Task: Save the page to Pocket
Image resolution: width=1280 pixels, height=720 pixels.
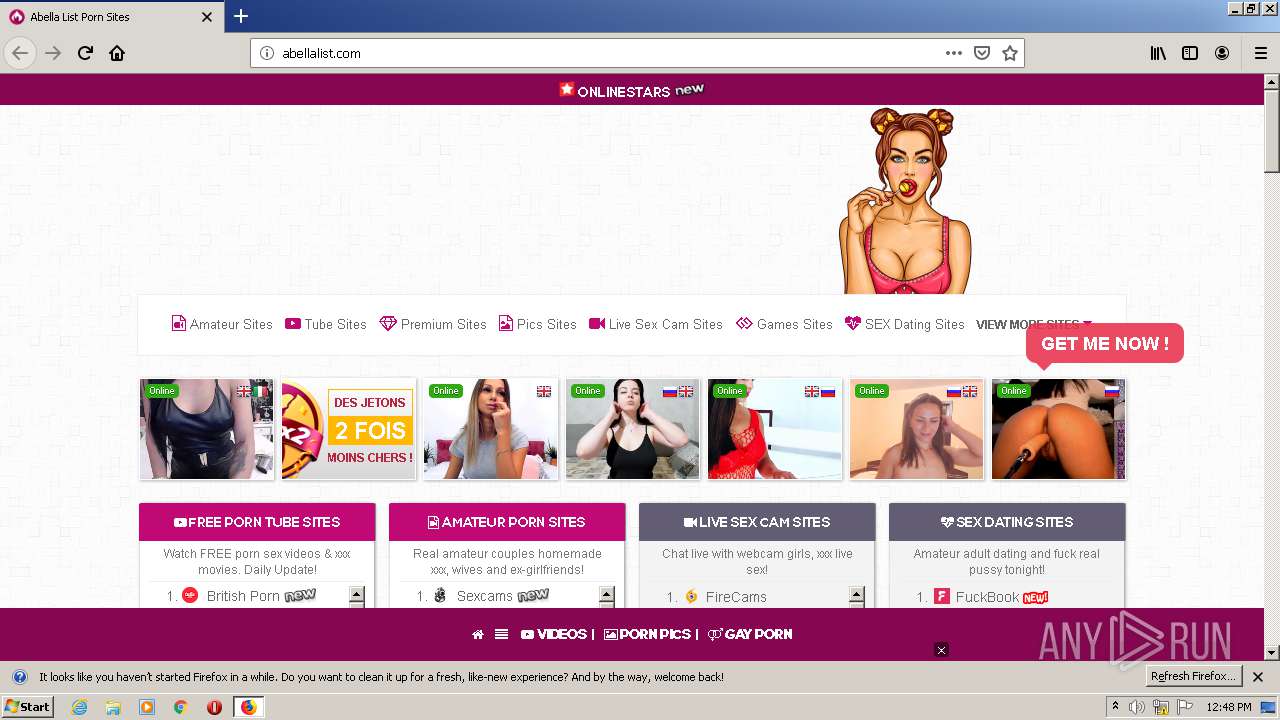Action: (x=982, y=53)
